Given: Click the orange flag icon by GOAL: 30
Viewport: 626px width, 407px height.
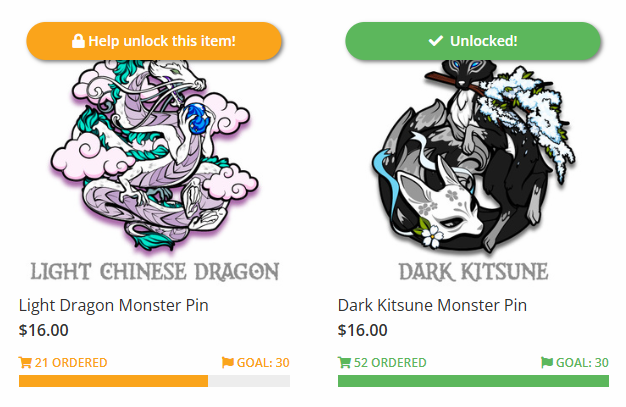Looking at the screenshot, I should click(x=227, y=363).
